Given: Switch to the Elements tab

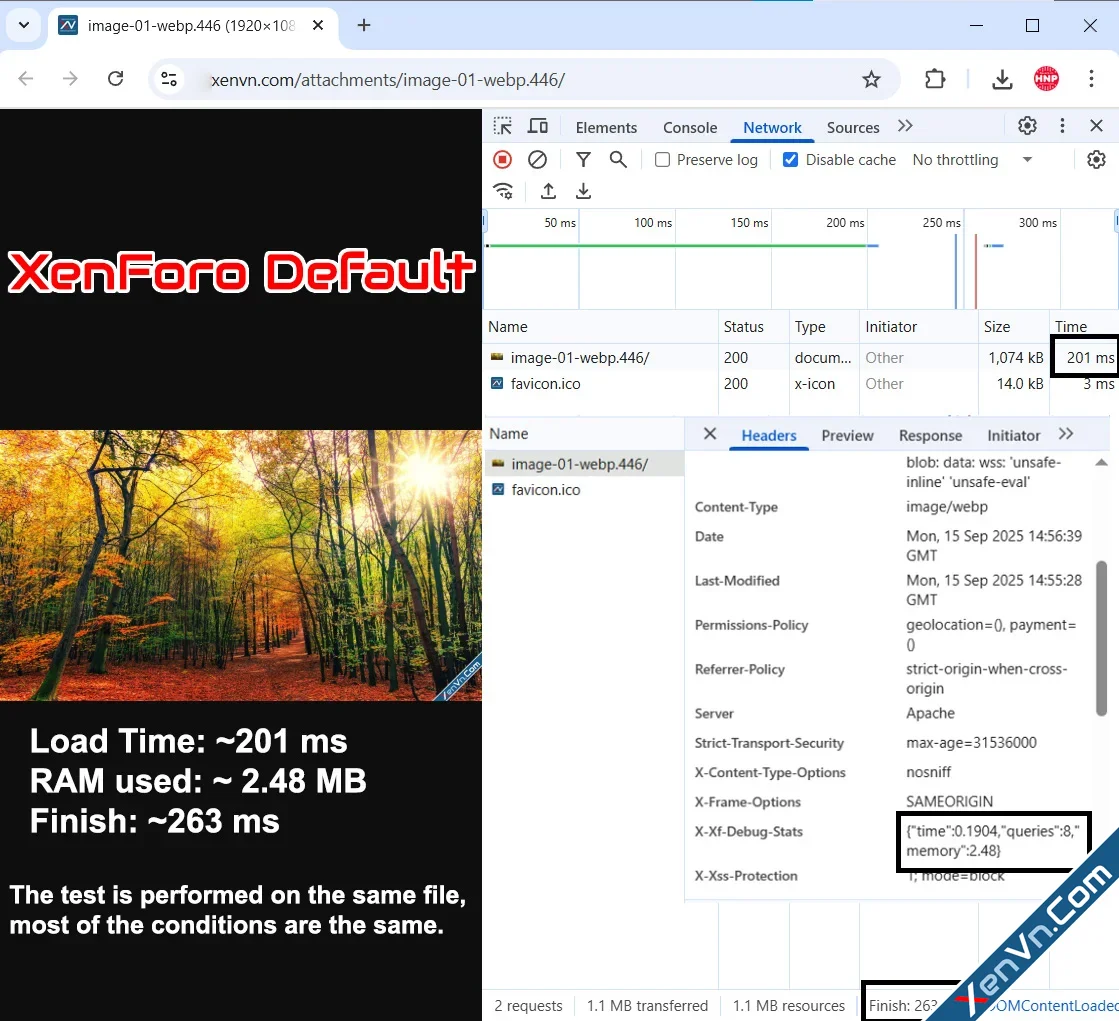Looking at the screenshot, I should pos(606,128).
